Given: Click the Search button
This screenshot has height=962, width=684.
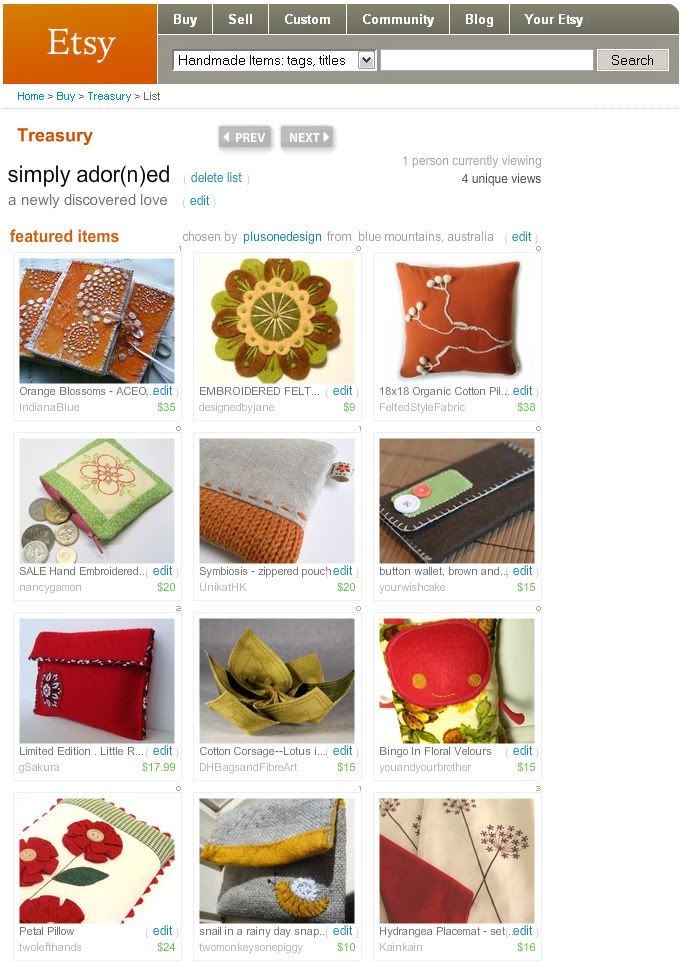Looking at the screenshot, I should click(632, 60).
